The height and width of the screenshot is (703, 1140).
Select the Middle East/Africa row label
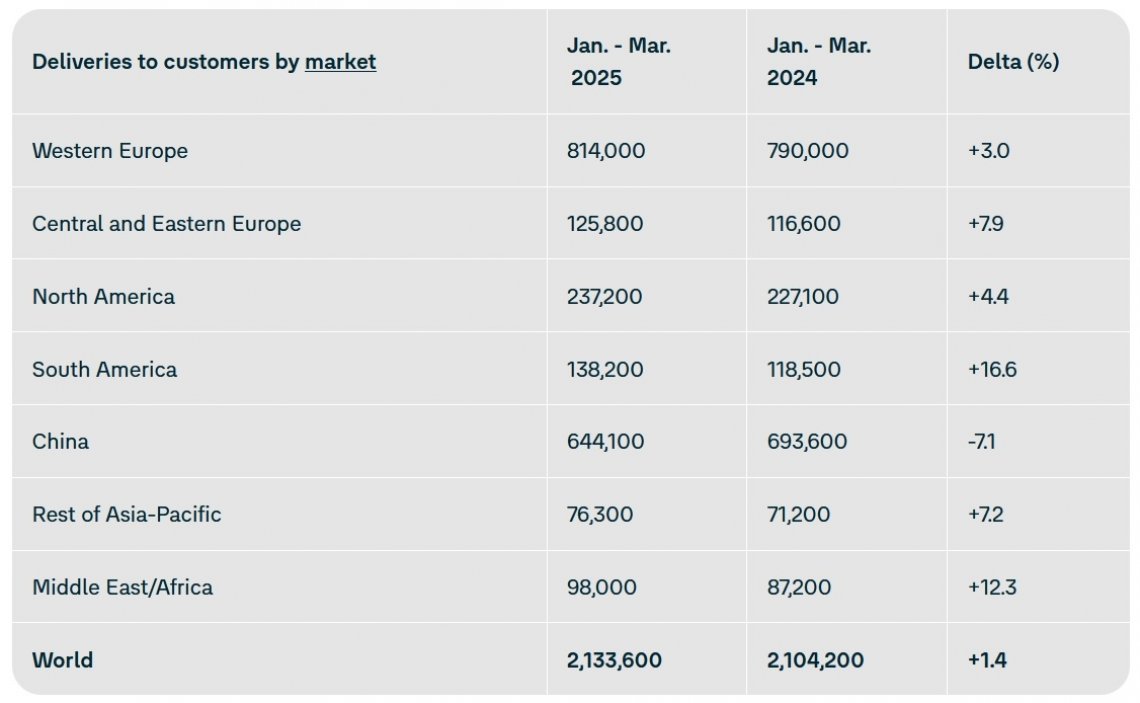pyautogui.click(x=122, y=587)
